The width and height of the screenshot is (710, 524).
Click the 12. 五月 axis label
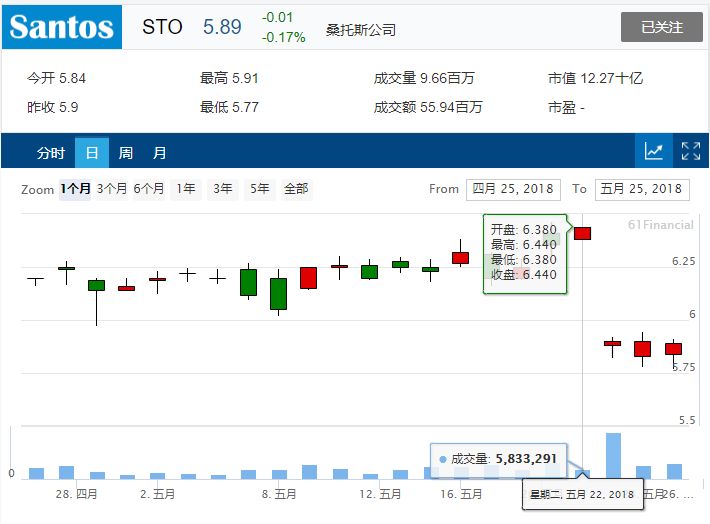pos(380,494)
